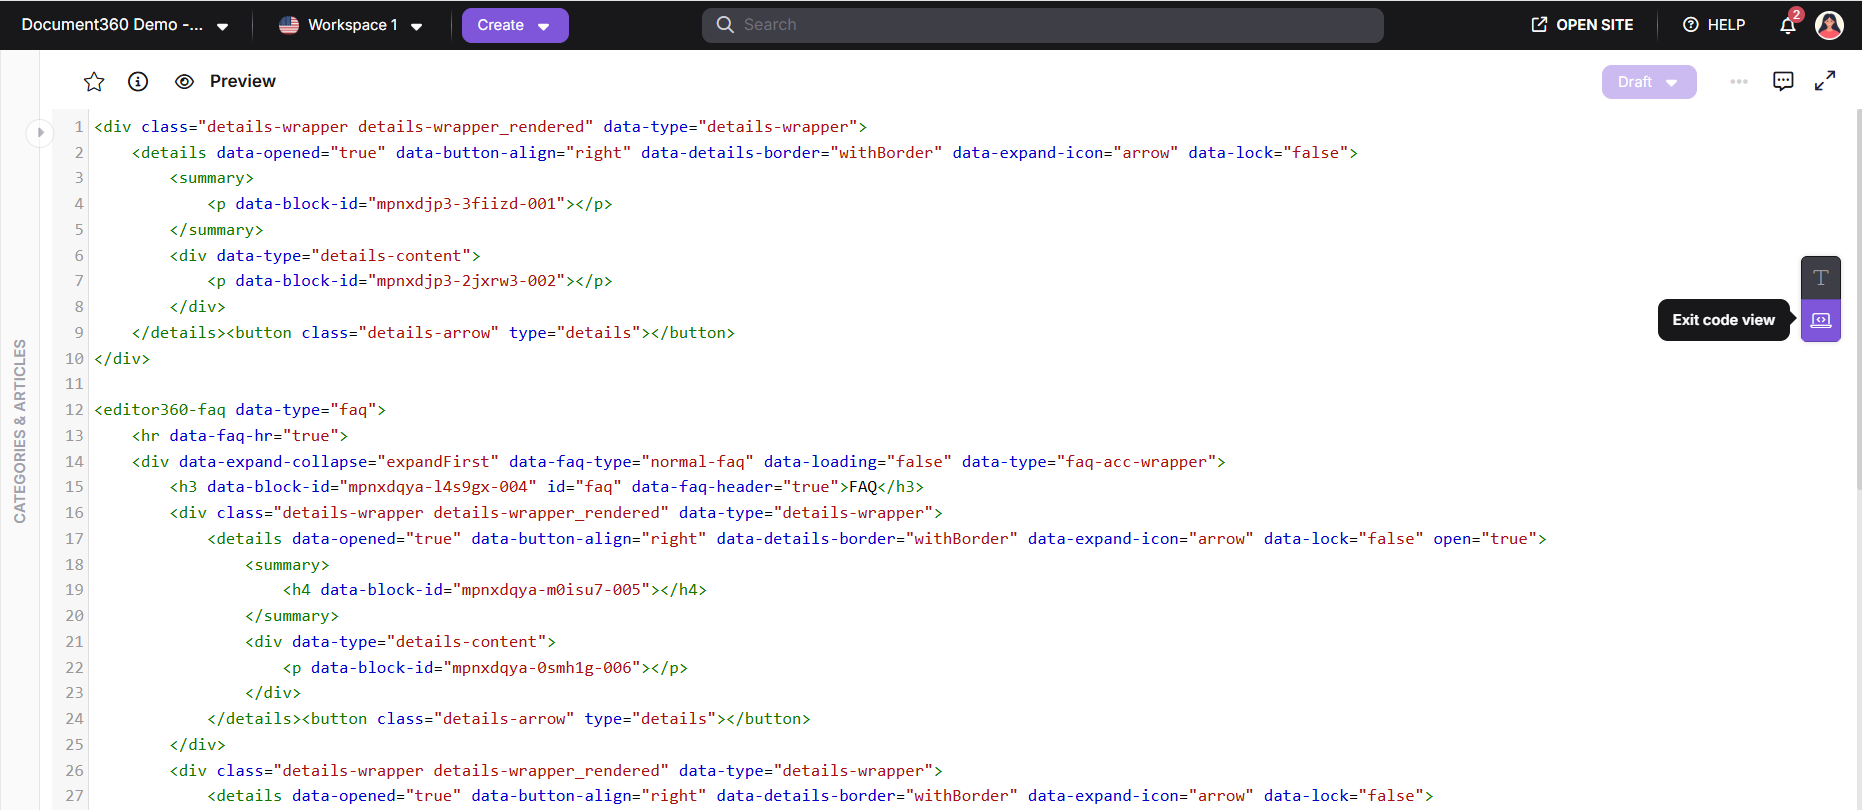Click line 6 details-content div code

coord(325,256)
